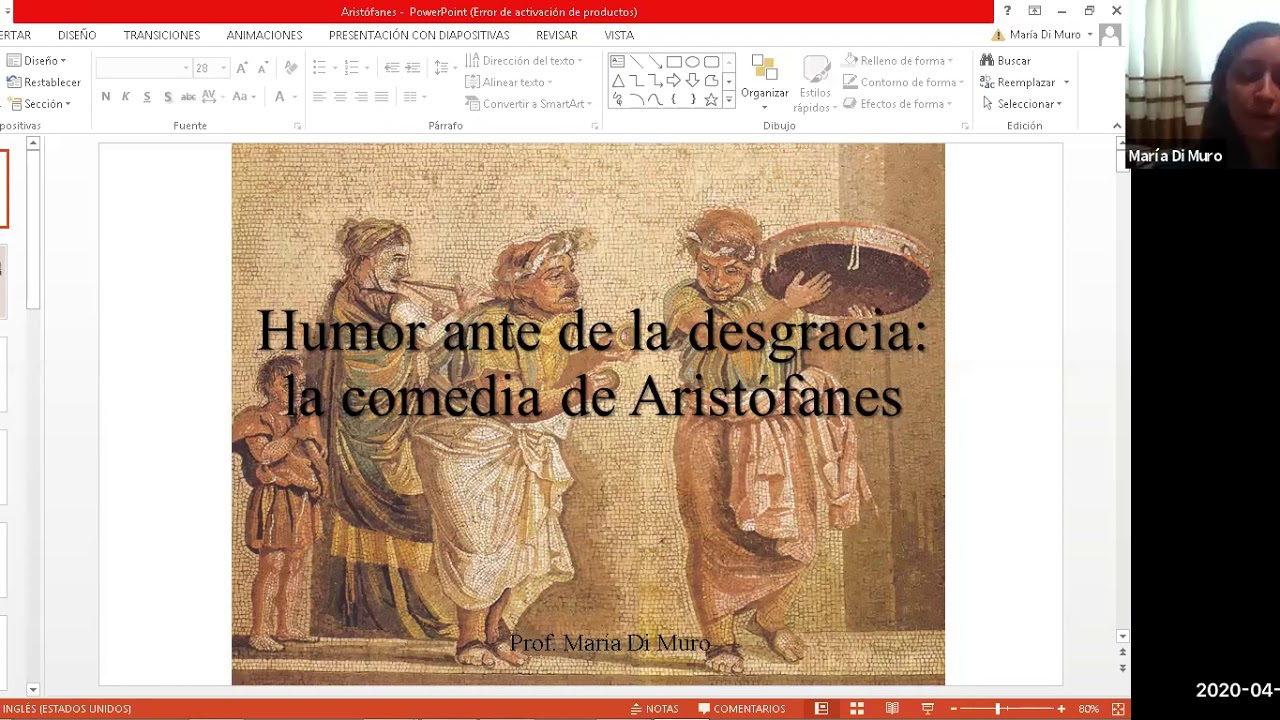Select the isosceles triangle shape
The height and width of the screenshot is (720, 1280).
[x=617, y=80]
